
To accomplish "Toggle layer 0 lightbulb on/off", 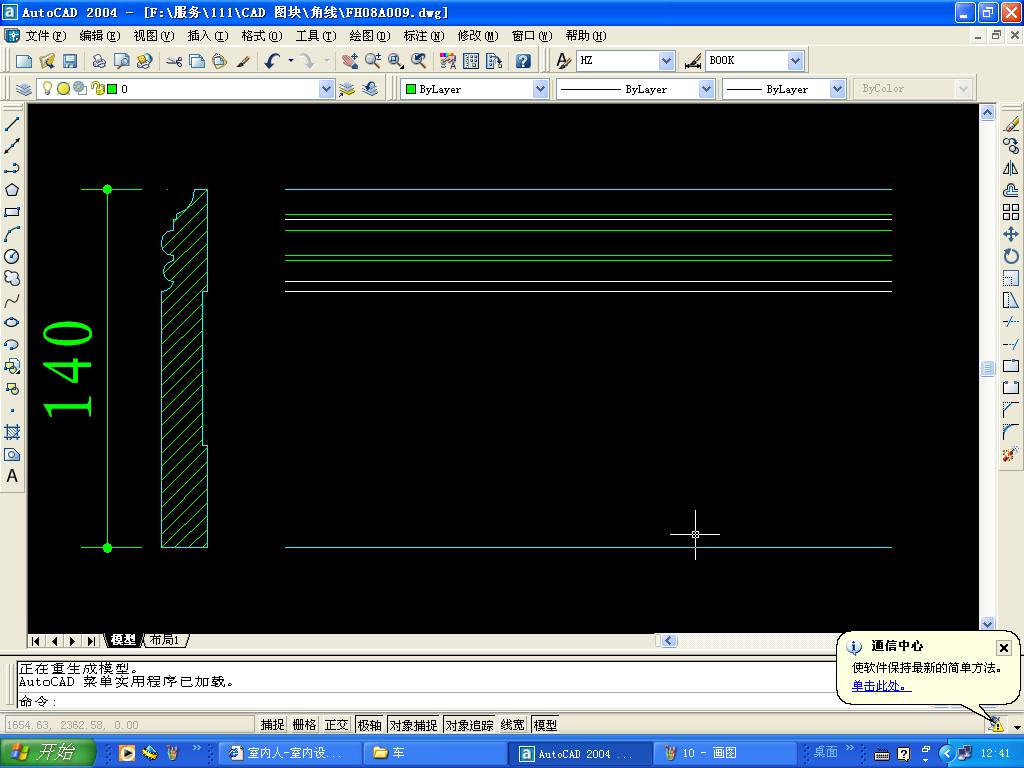I will tap(48, 88).
